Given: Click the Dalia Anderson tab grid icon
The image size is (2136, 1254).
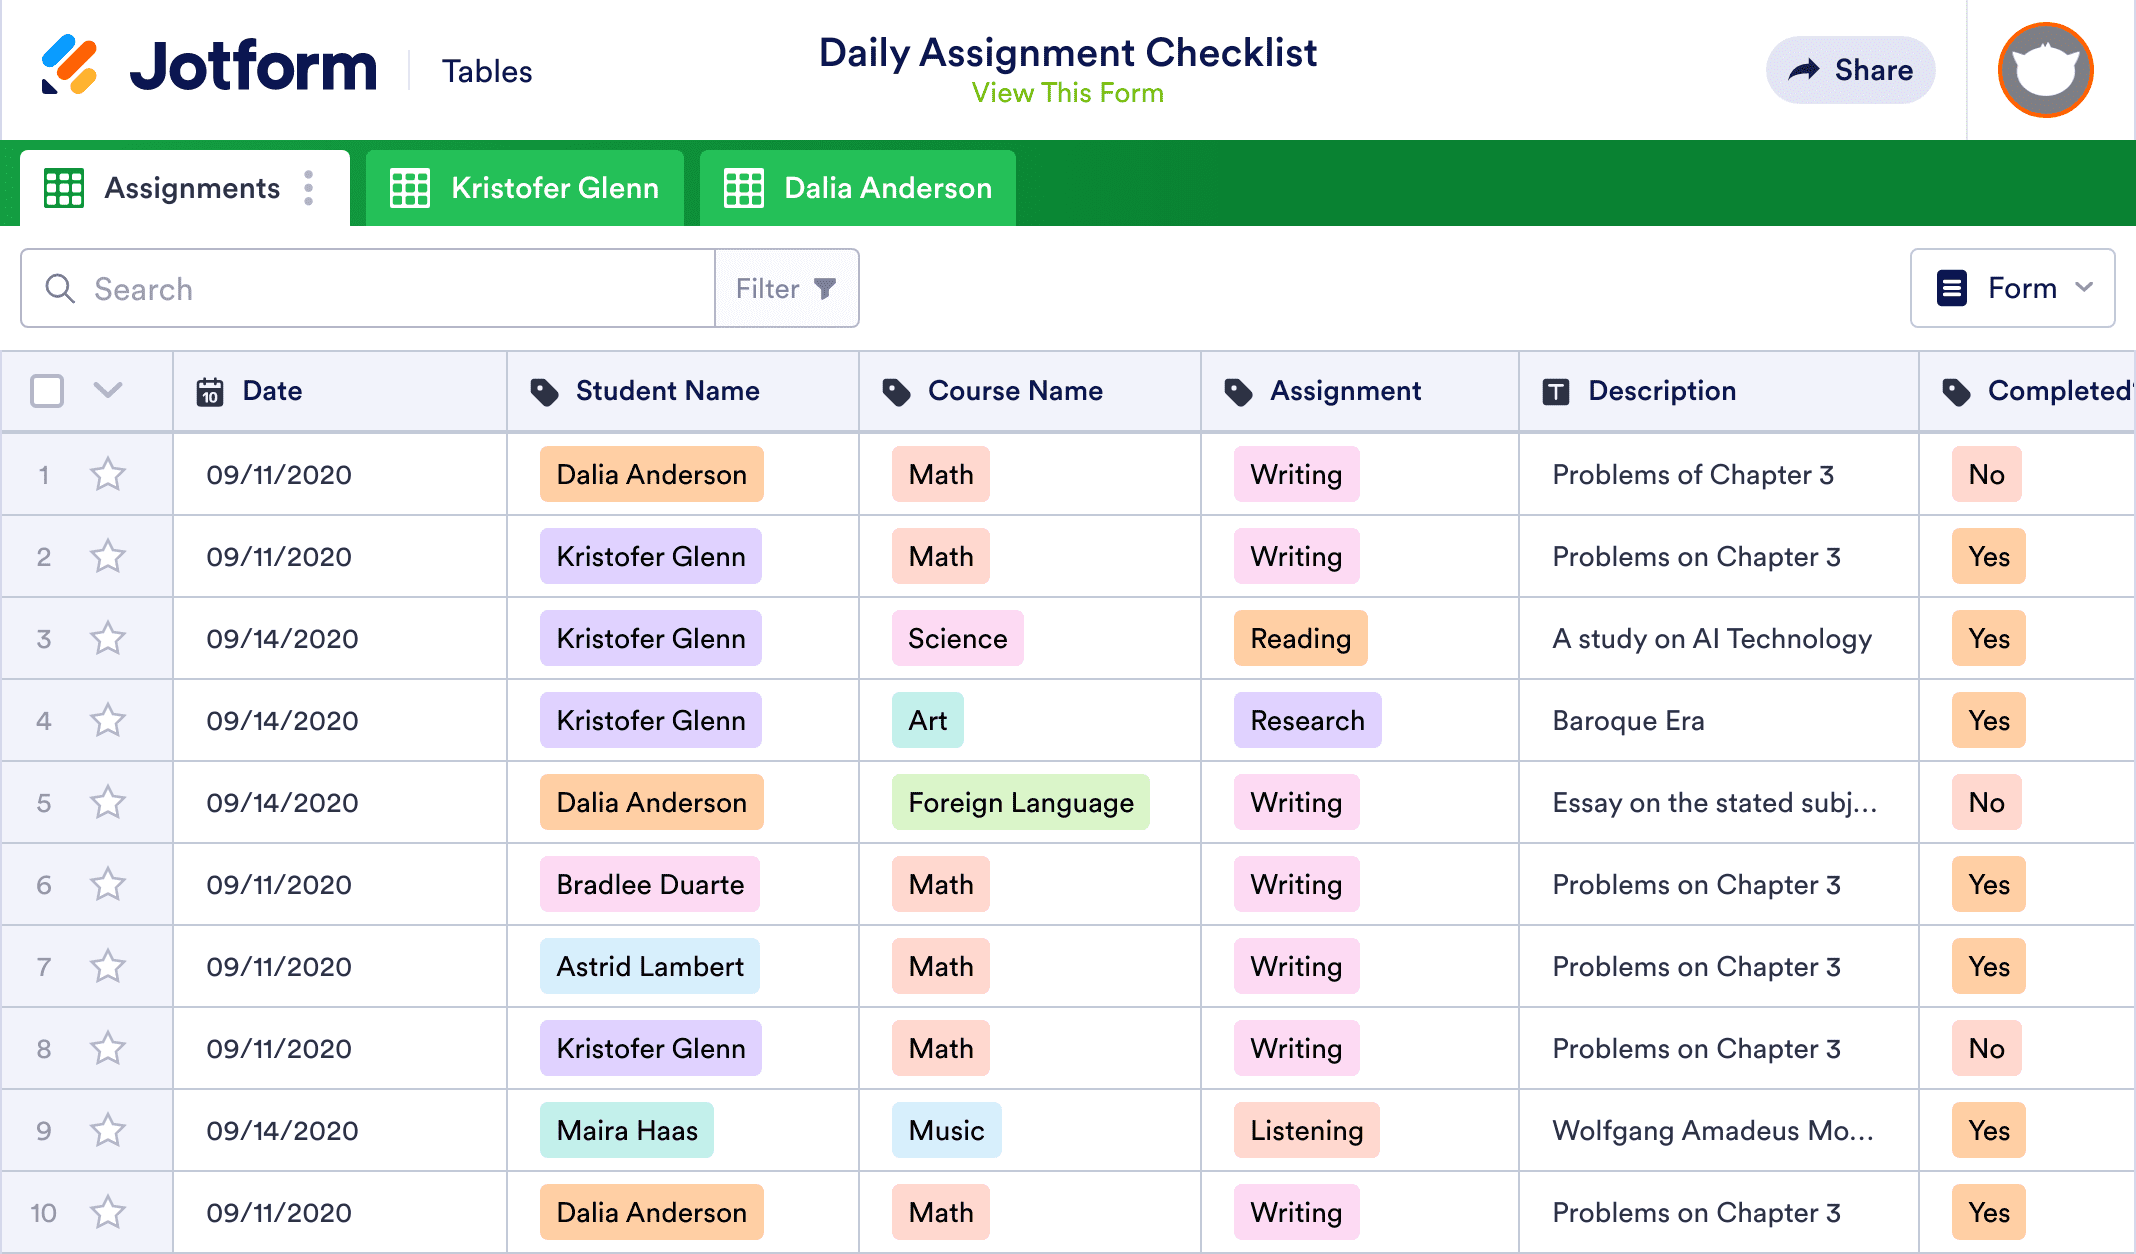Looking at the screenshot, I should pyautogui.click(x=742, y=188).
